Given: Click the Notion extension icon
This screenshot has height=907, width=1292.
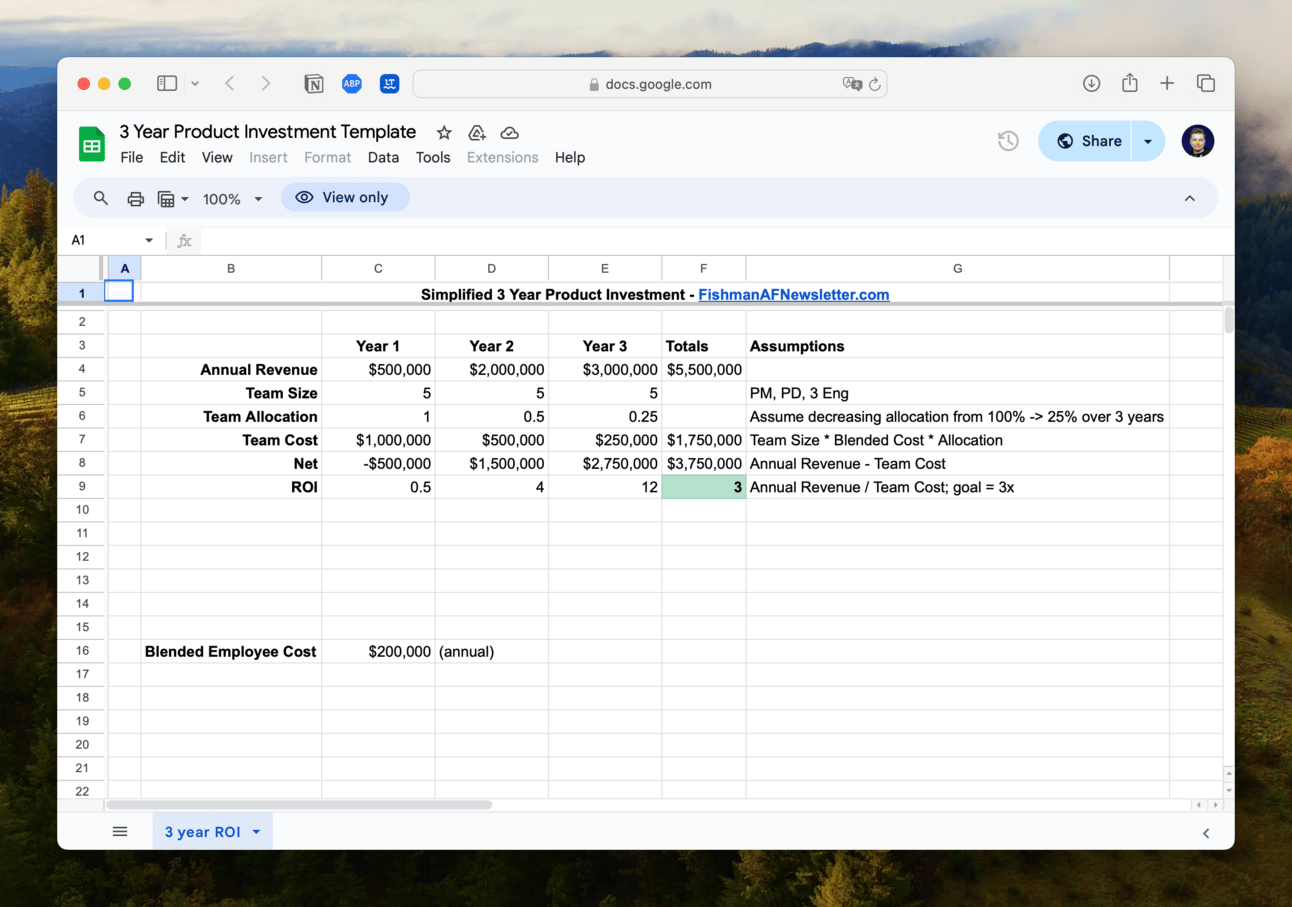Looking at the screenshot, I should [314, 84].
